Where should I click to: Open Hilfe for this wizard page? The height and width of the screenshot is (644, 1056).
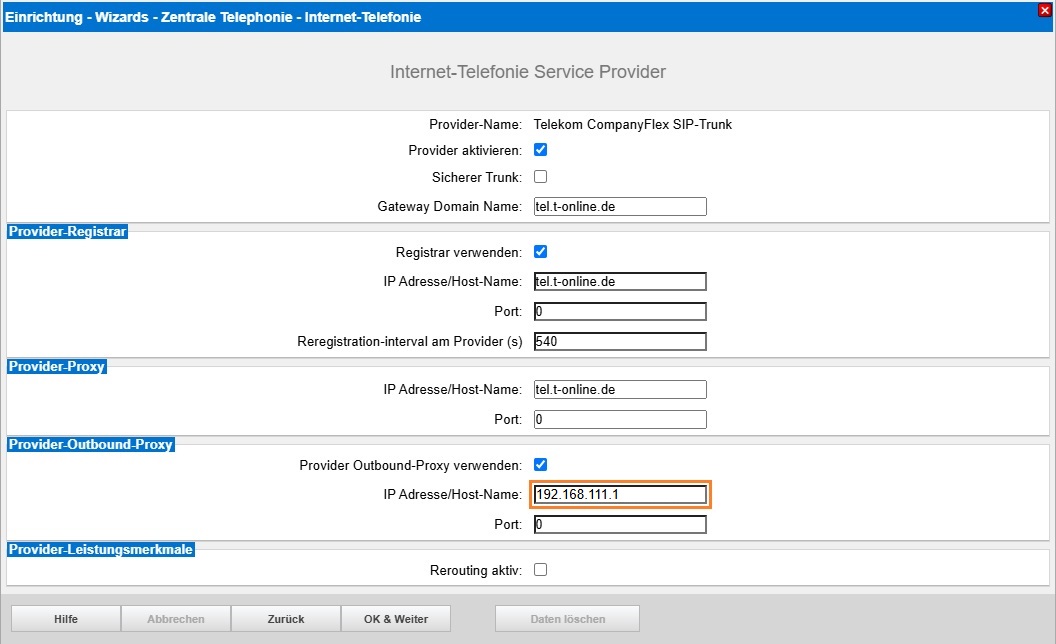click(x=66, y=619)
